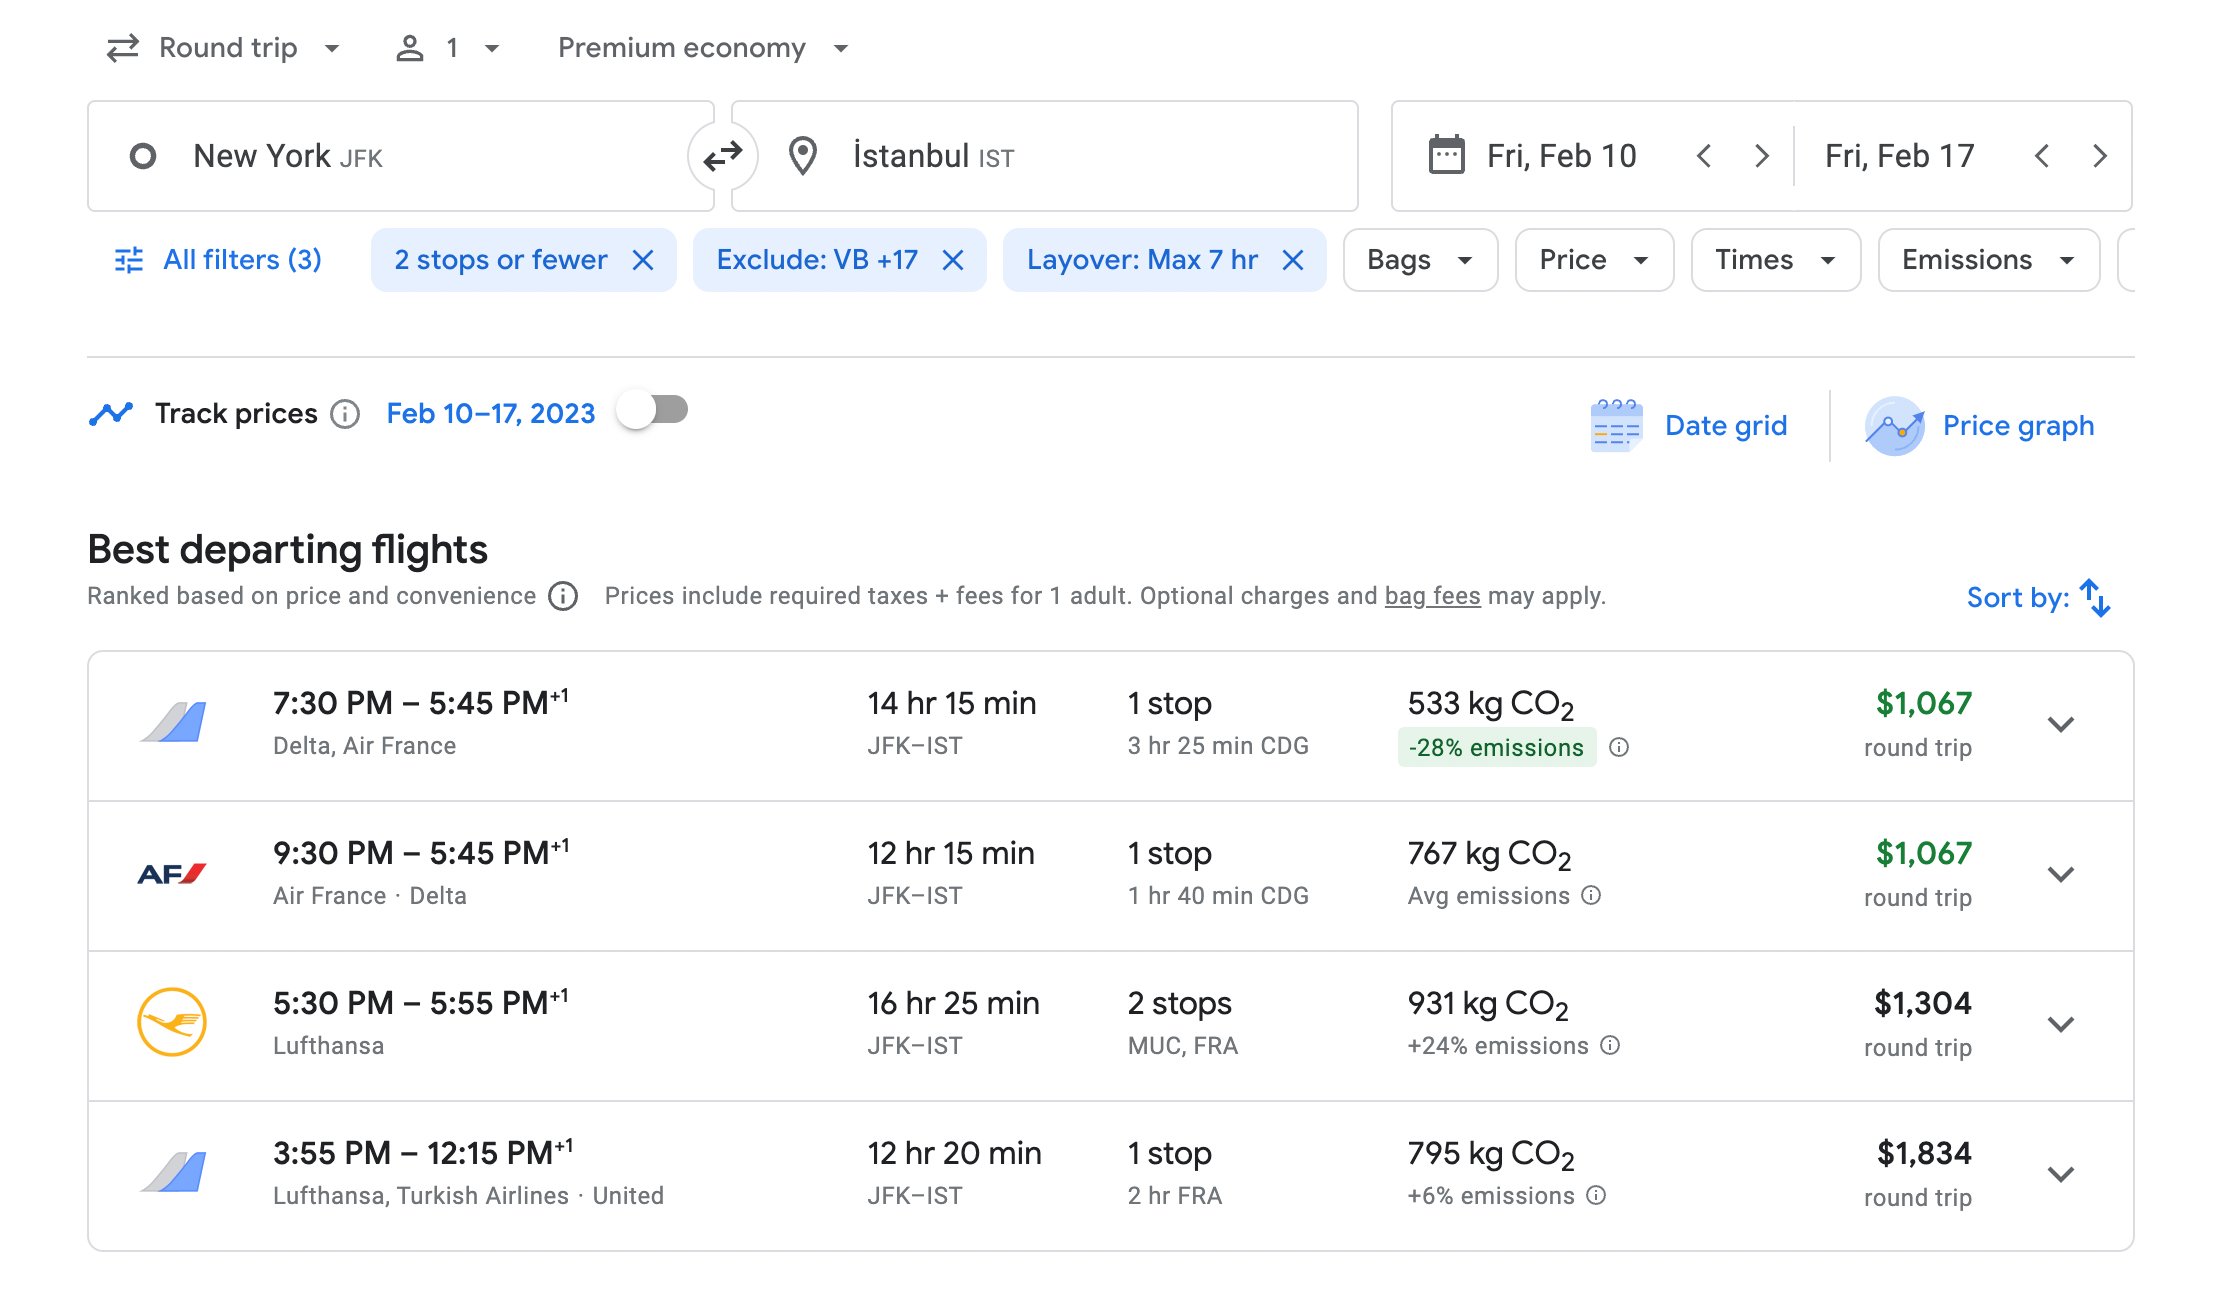Screen dimensions: 2228x1294
Task: Swap origin and destination airports
Action: coord(722,156)
